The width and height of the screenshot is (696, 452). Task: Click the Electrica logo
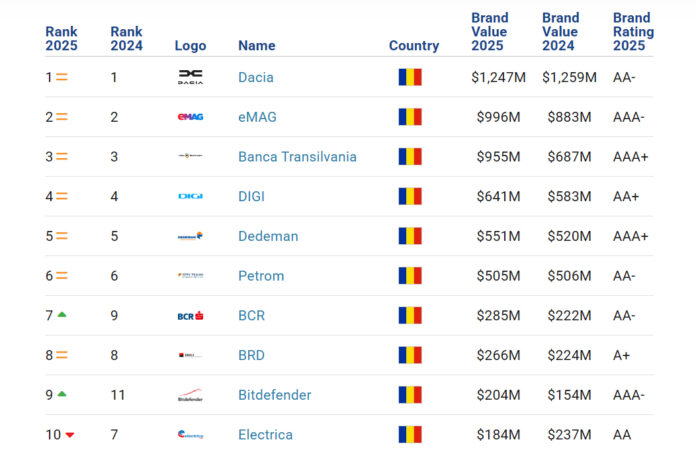(x=190, y=434)
